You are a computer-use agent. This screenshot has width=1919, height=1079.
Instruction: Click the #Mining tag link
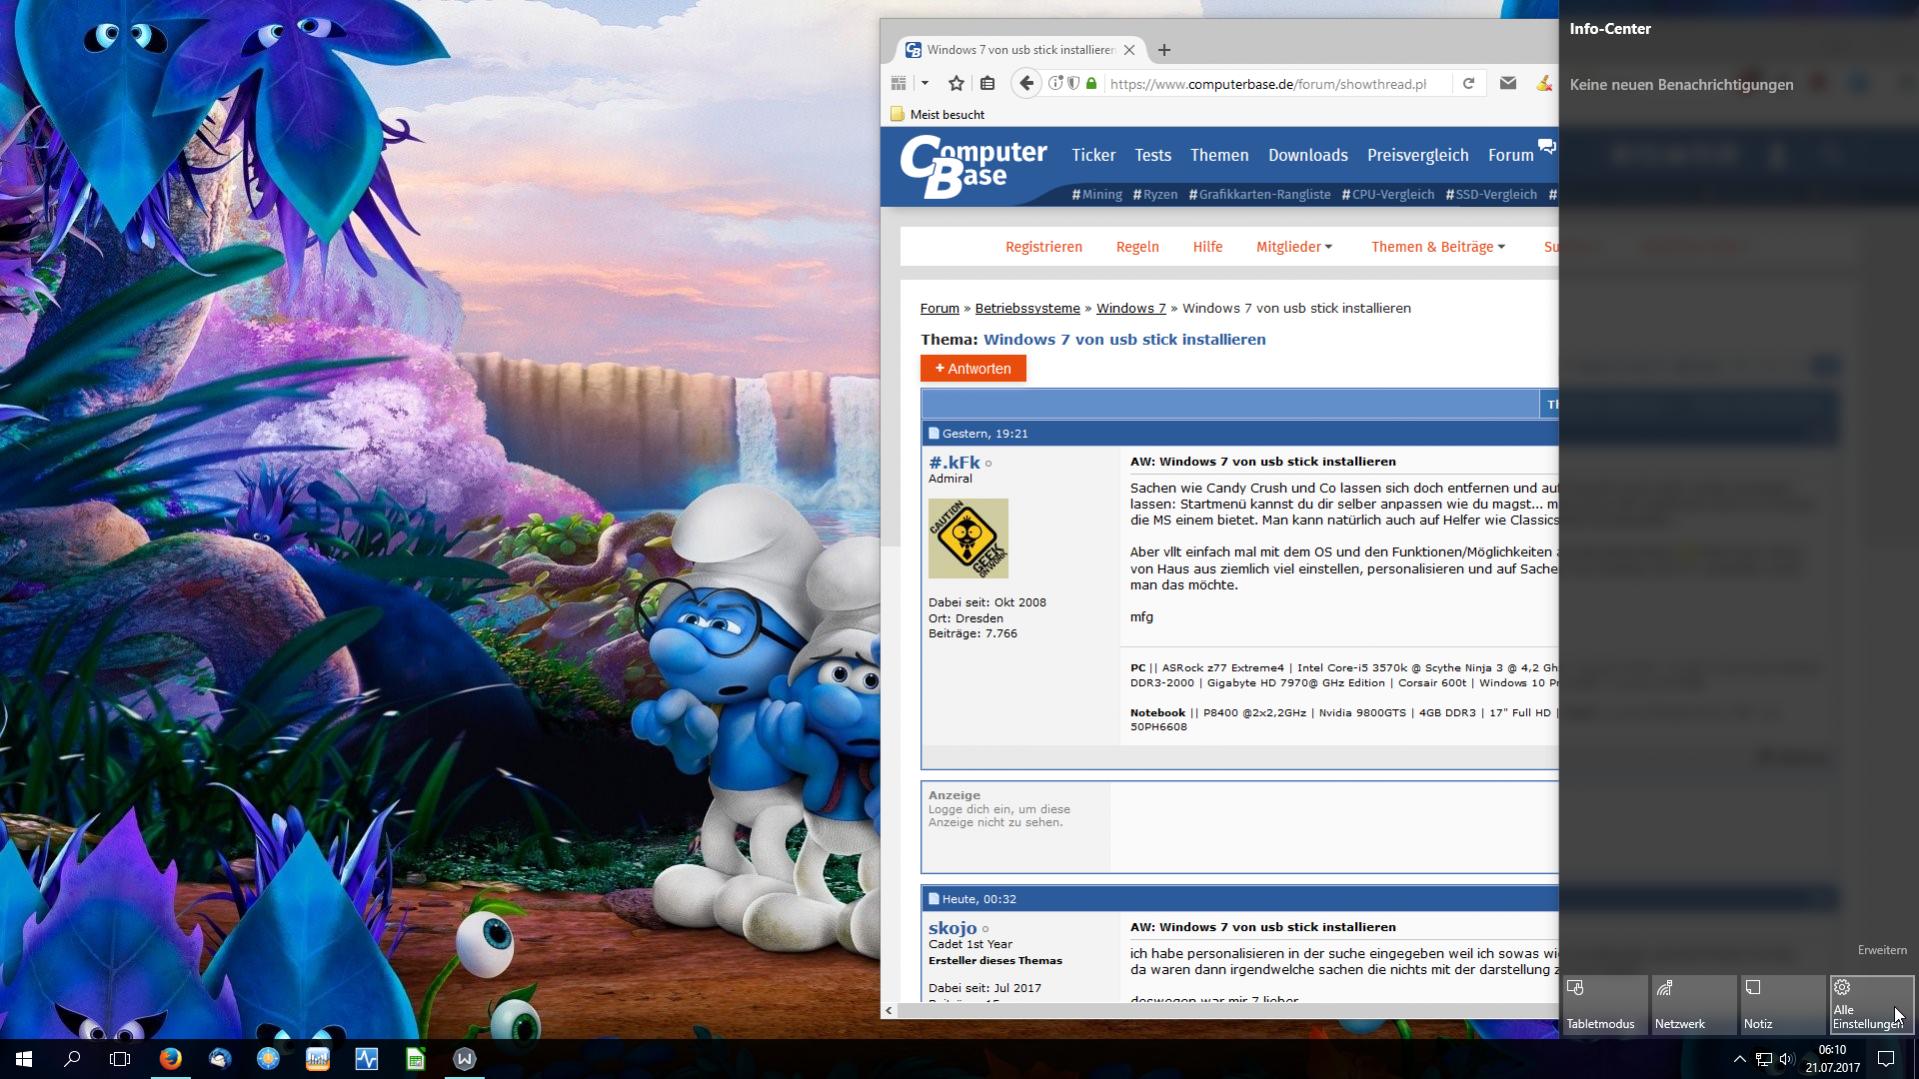(x=1097, y=195)
